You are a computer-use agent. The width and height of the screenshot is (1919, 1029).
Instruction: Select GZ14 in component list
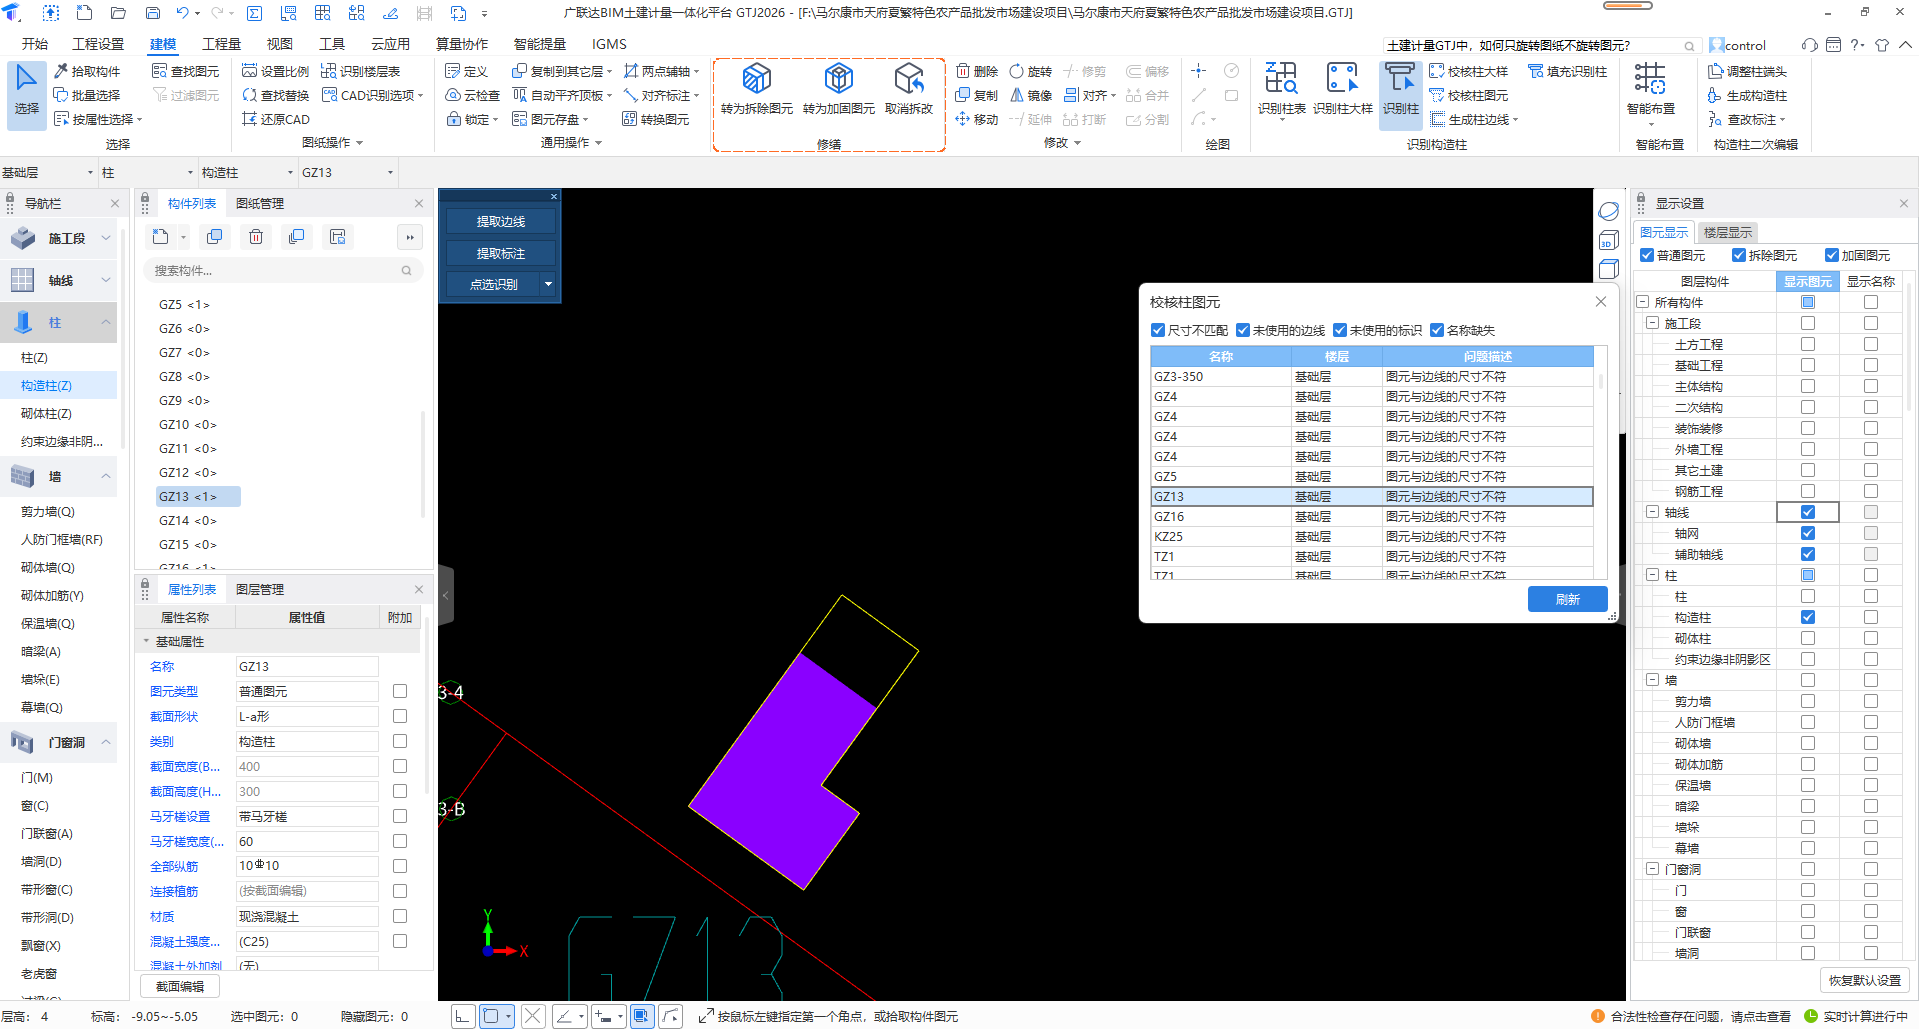[188, 520]
